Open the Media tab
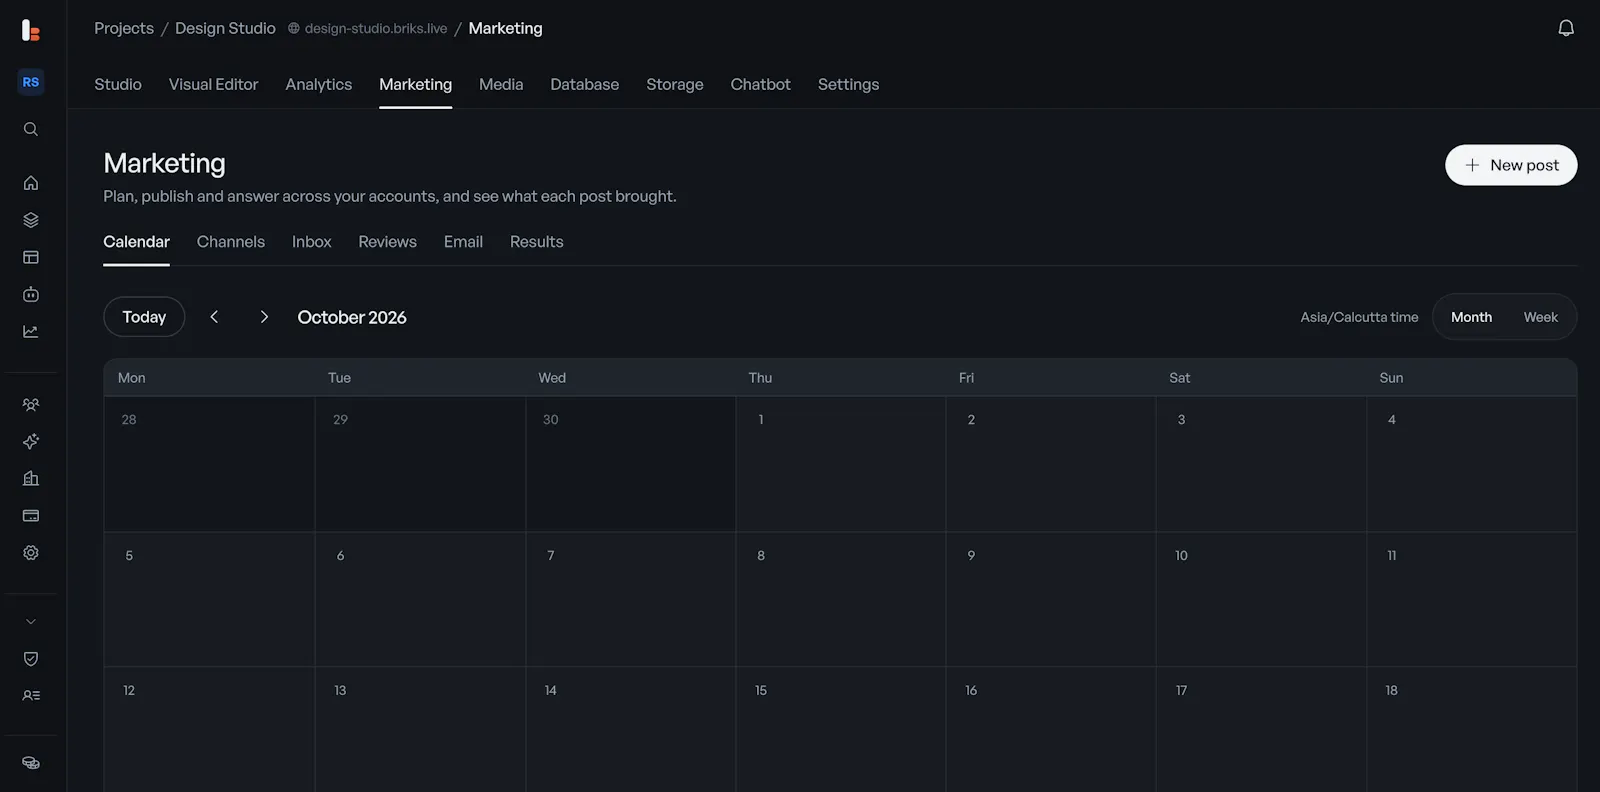Screen dimensions: 1600x792 click(501, 84)
